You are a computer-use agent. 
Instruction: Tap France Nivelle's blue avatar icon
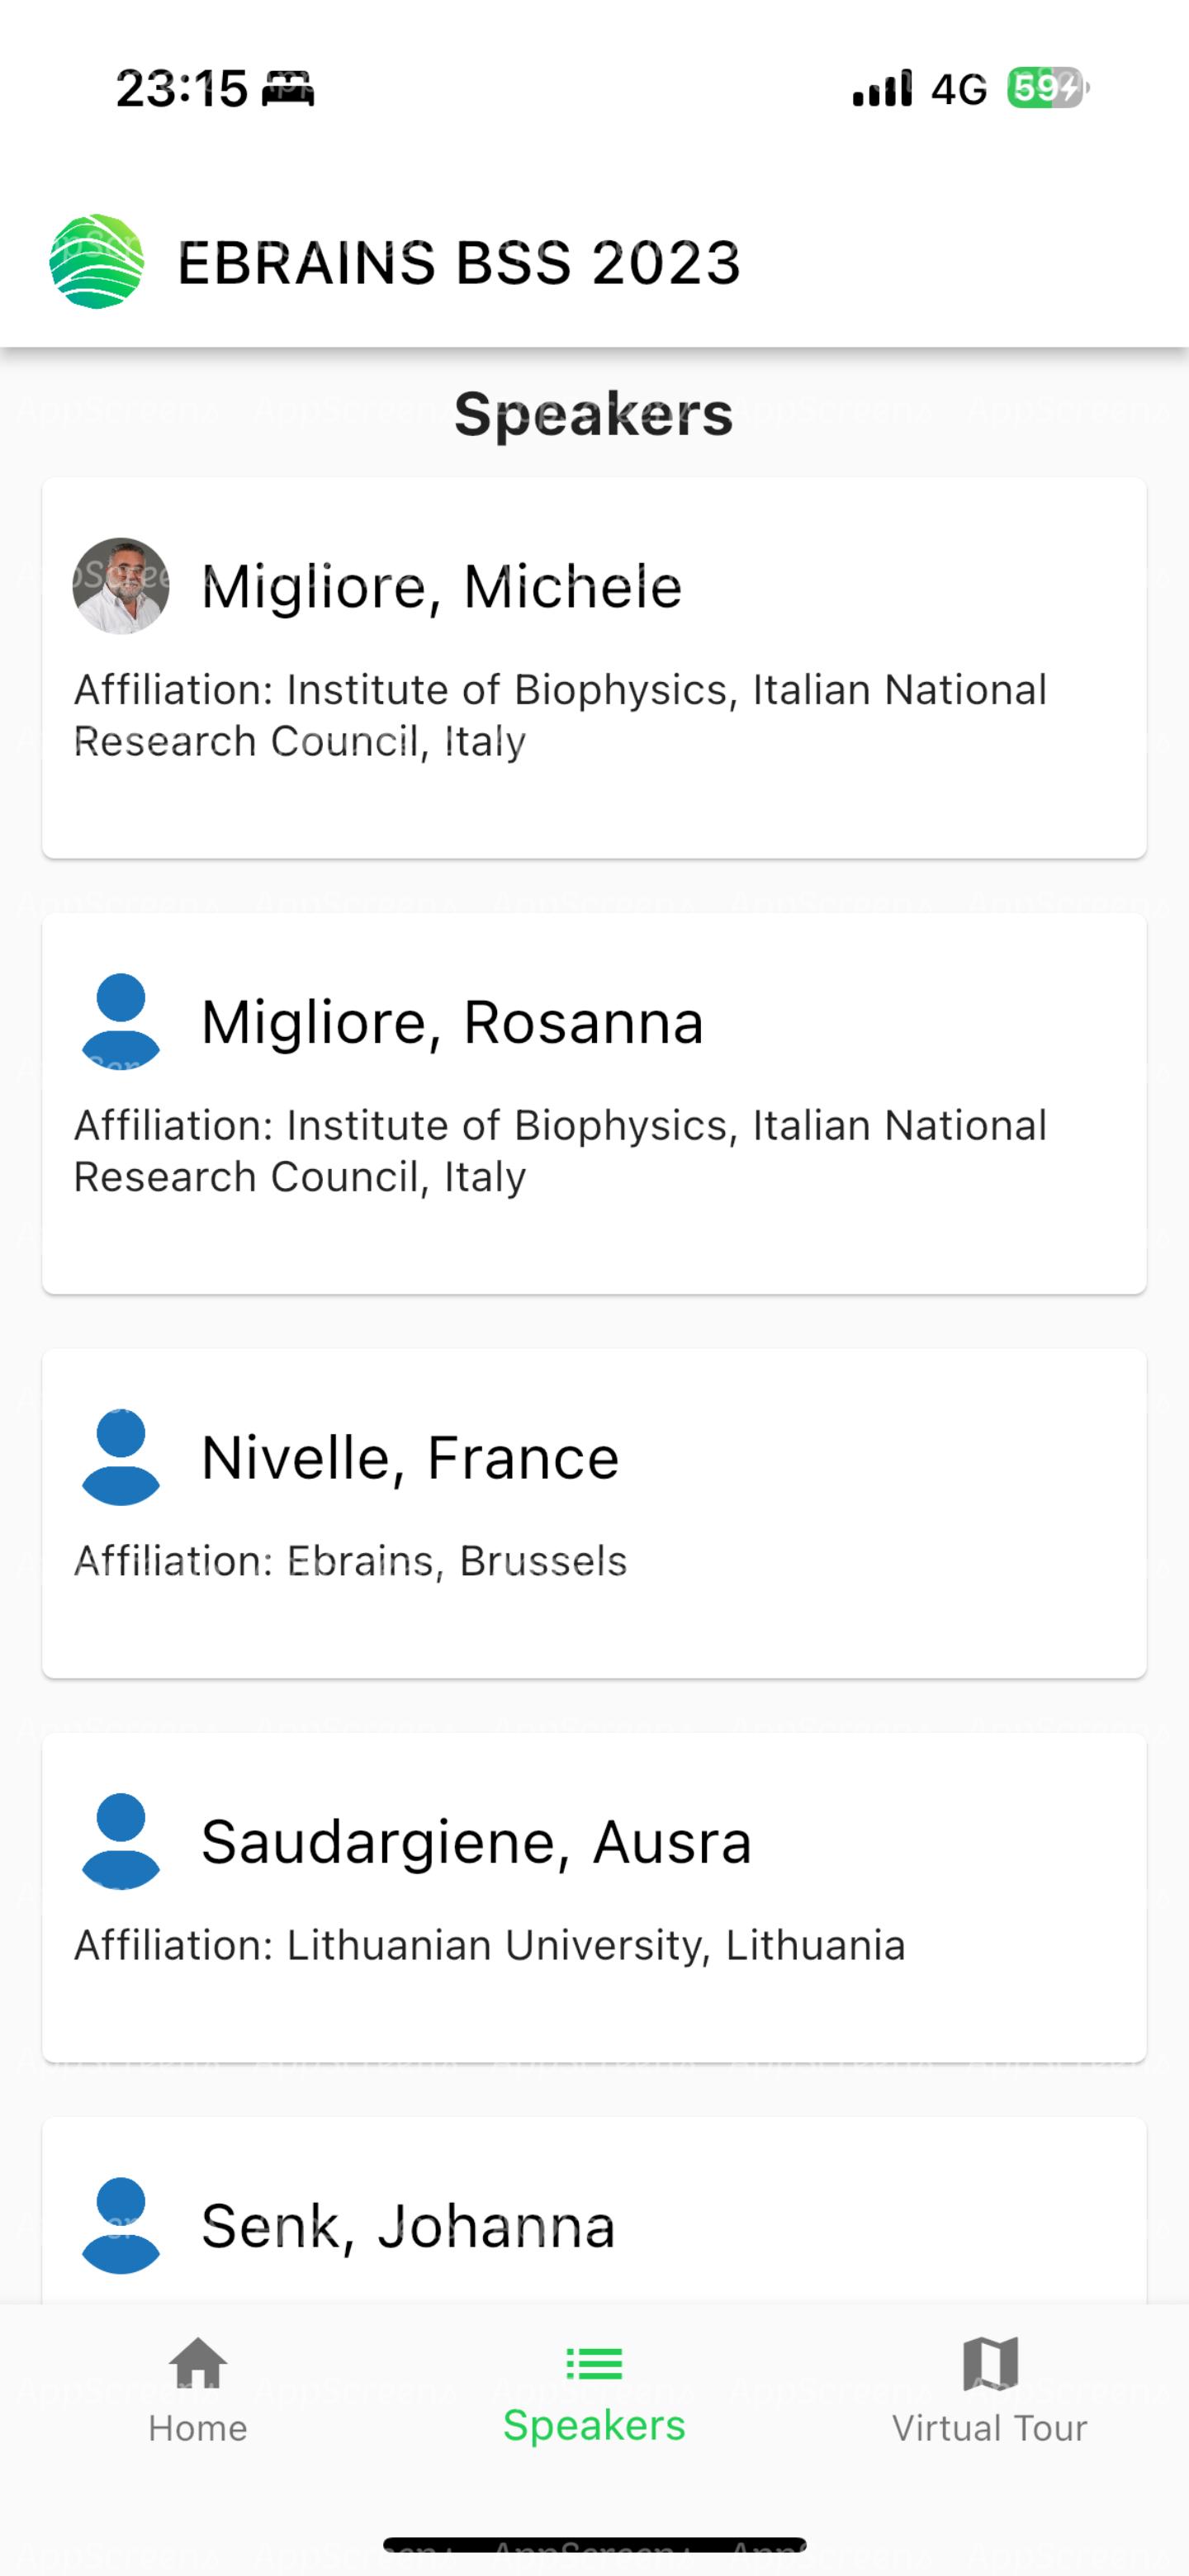121,1457
